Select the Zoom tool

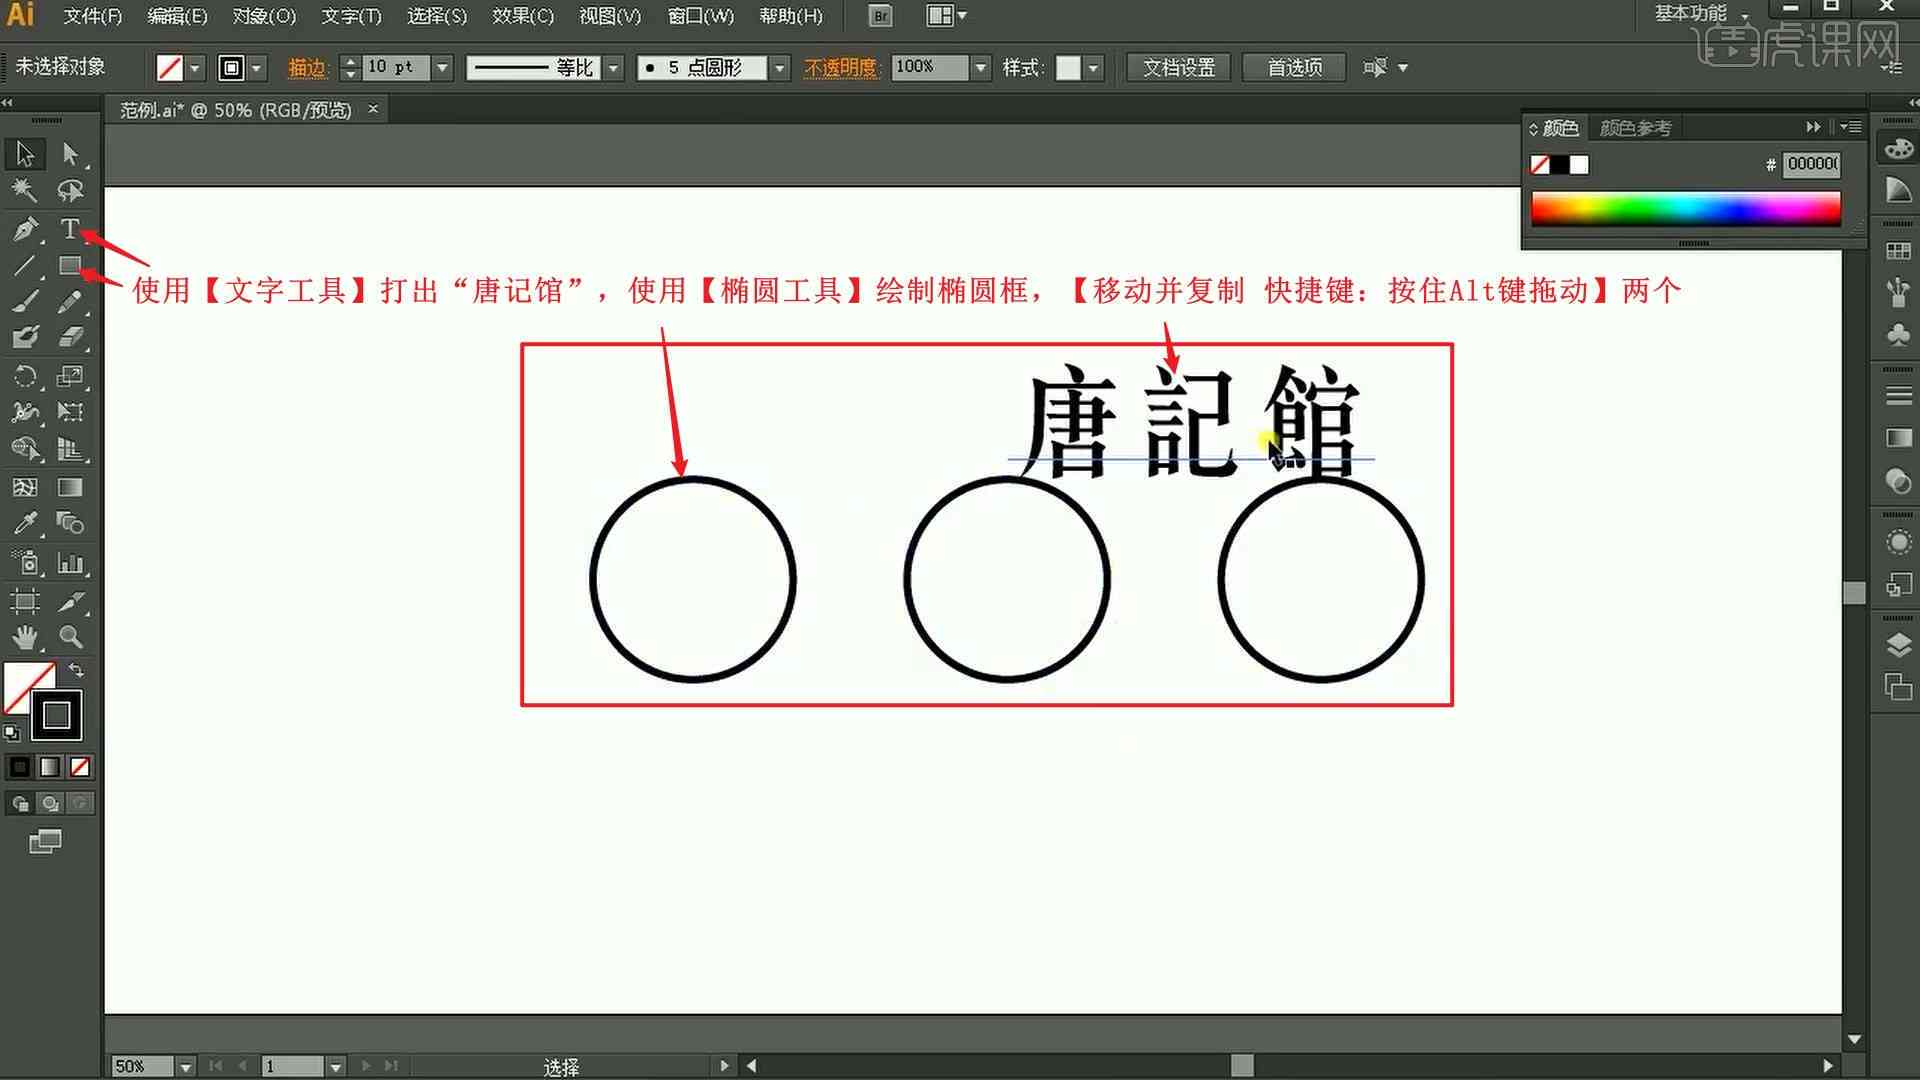pyautogui.click(x=70, y=637)
